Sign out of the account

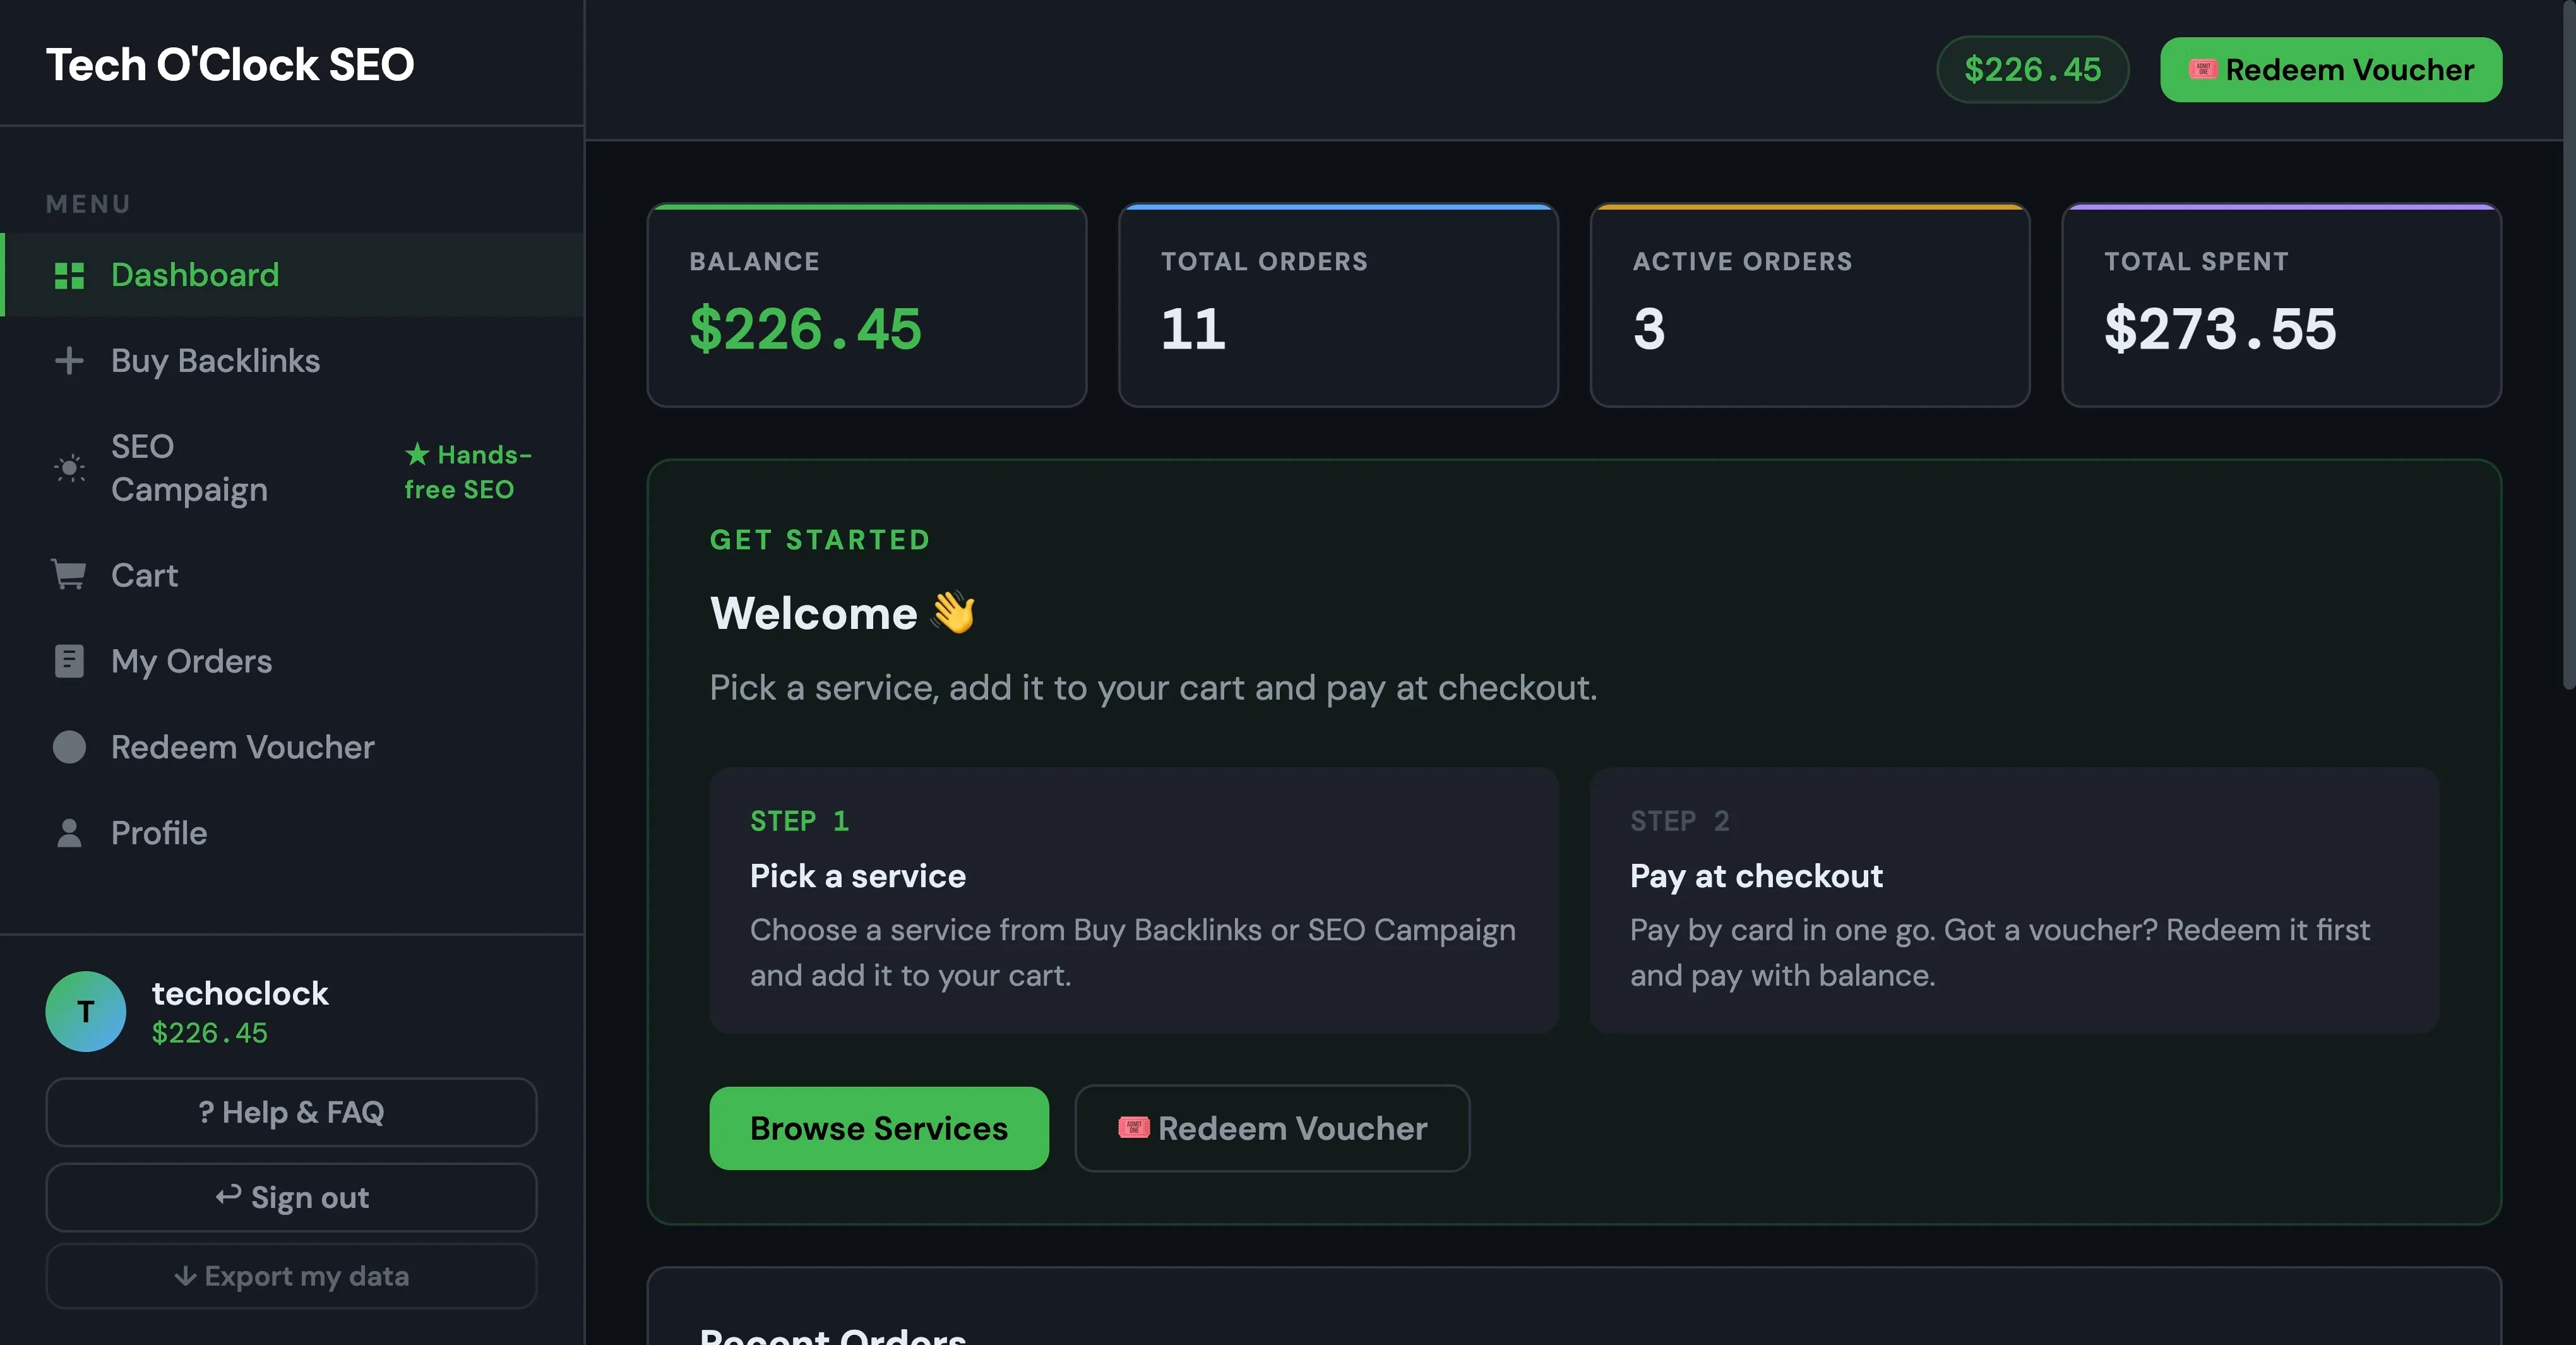[291, 1196]
